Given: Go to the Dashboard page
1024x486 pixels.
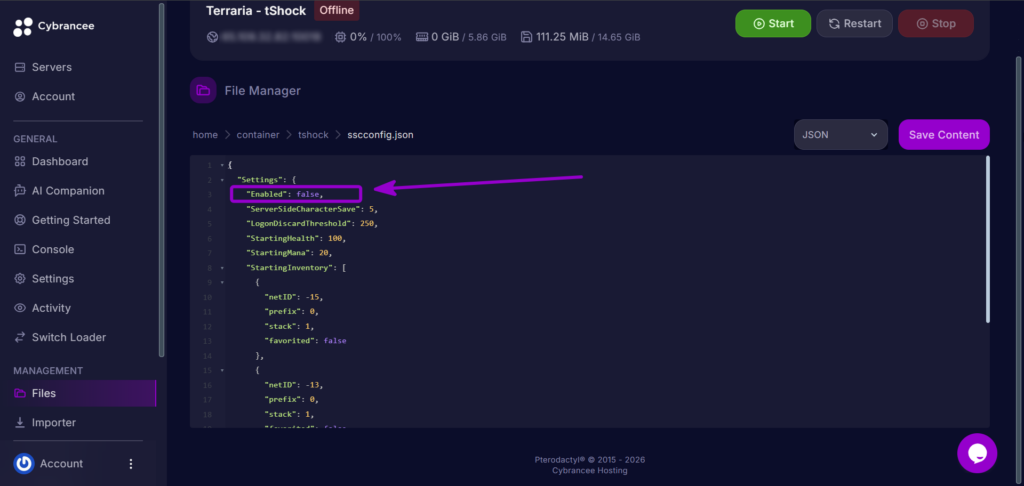Looking at the screenshot, I should point(59,161).
